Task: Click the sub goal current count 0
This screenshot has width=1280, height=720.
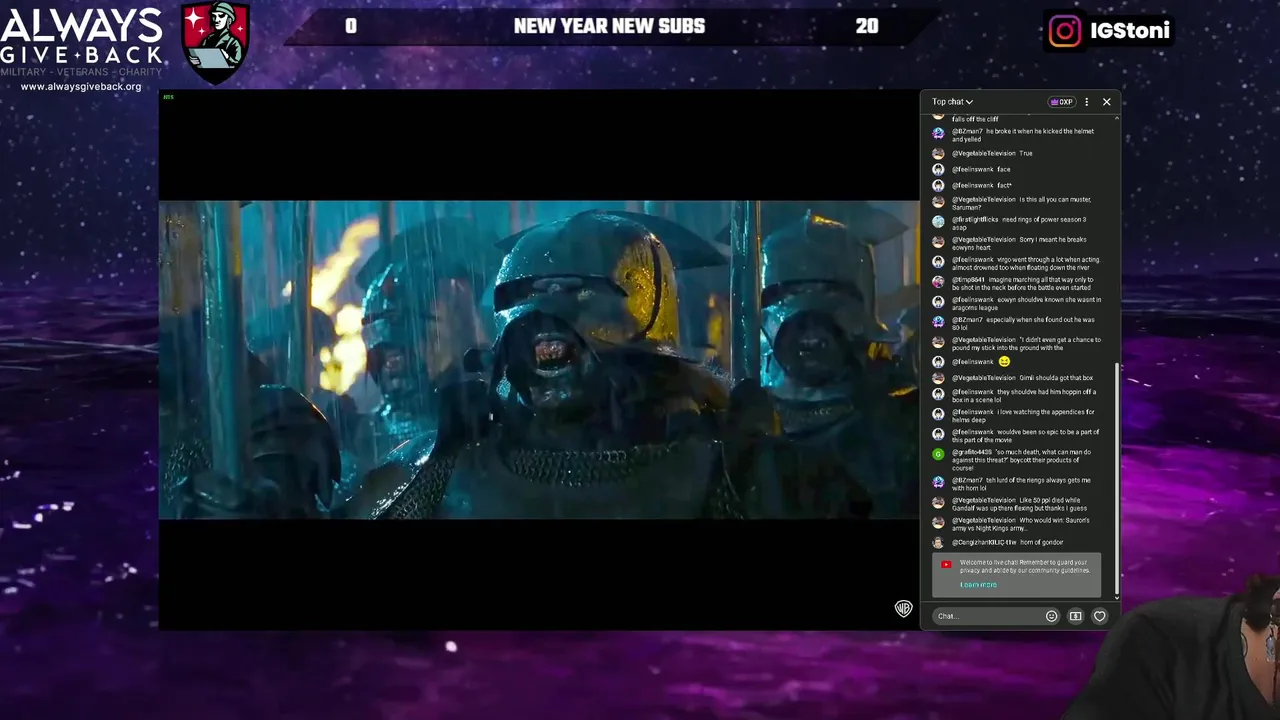Action: [x=351, y=26]
